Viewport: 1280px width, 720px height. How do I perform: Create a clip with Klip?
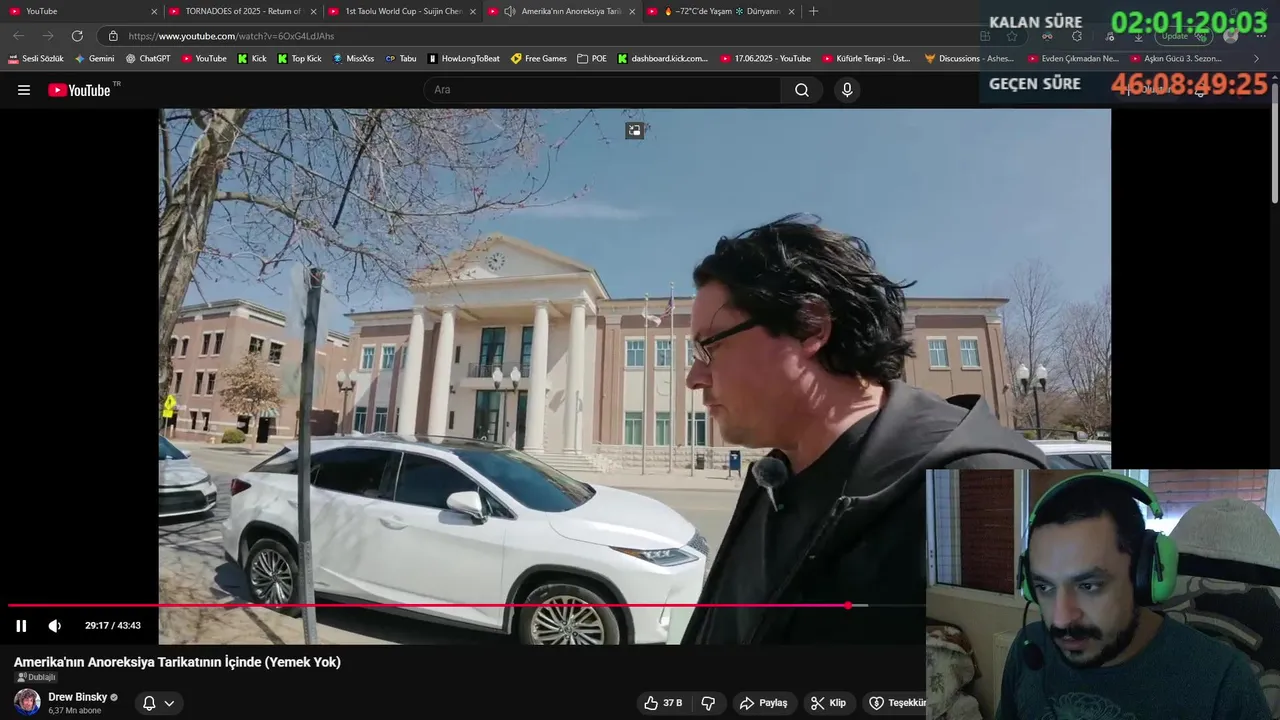click(x=828, y=703)
